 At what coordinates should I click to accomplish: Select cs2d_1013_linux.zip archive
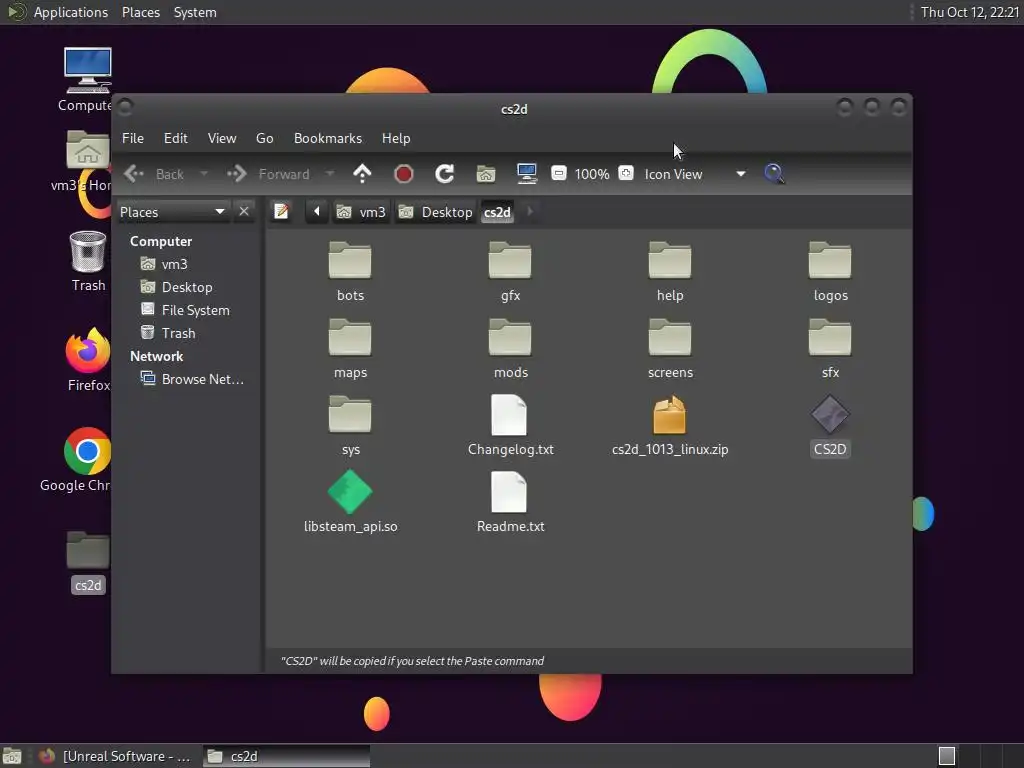point(670,426)
